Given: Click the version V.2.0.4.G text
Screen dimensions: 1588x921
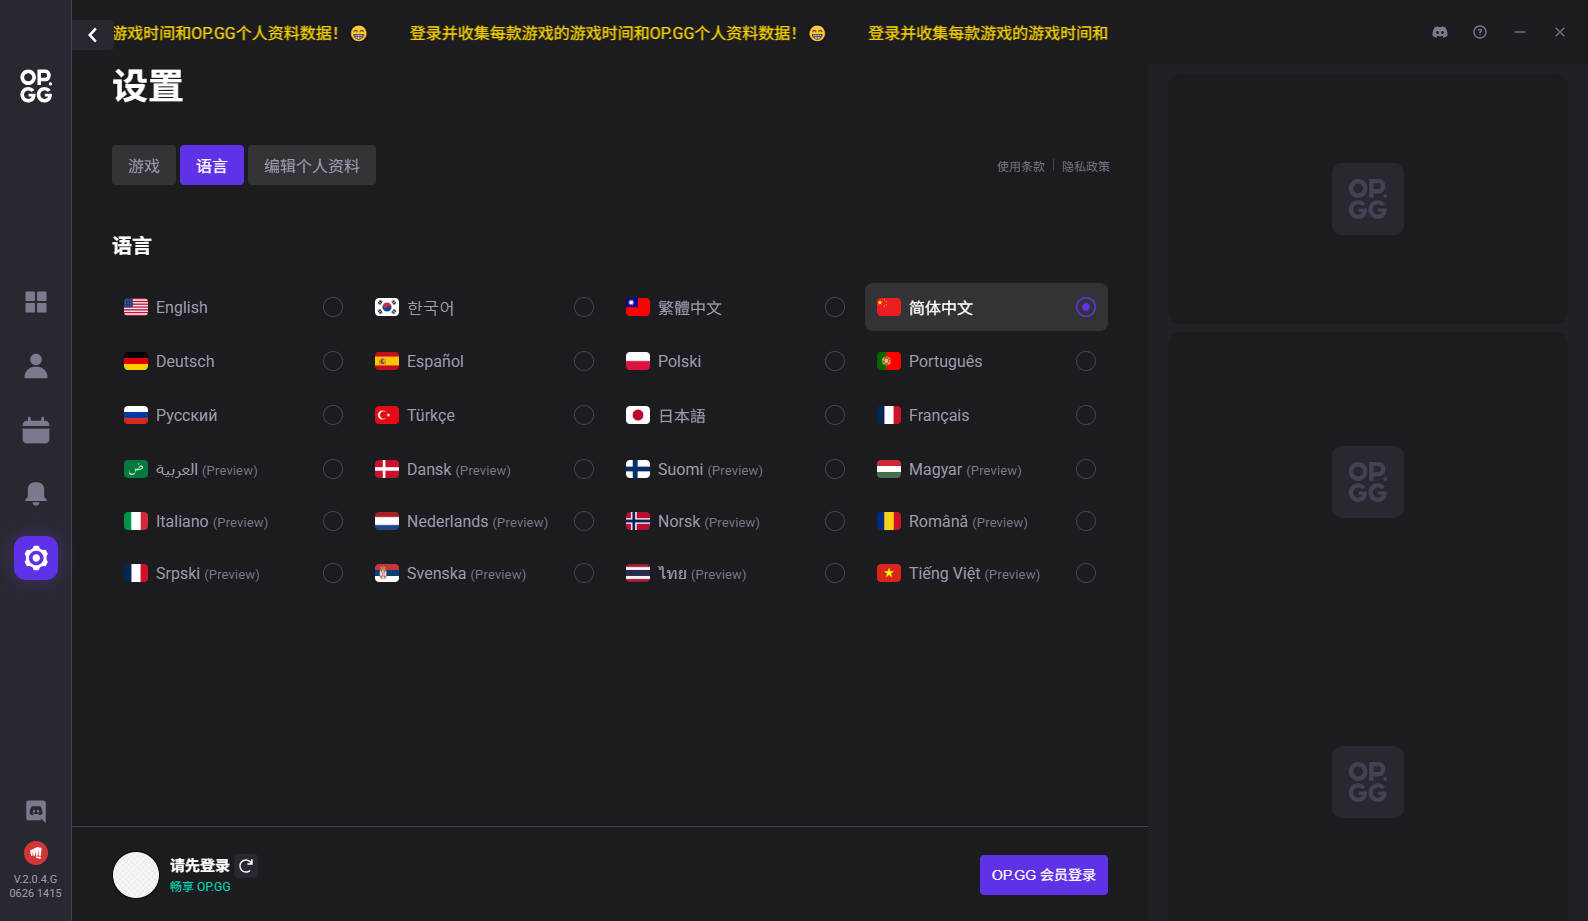Looking at the screenshot, I should (36, 880).
